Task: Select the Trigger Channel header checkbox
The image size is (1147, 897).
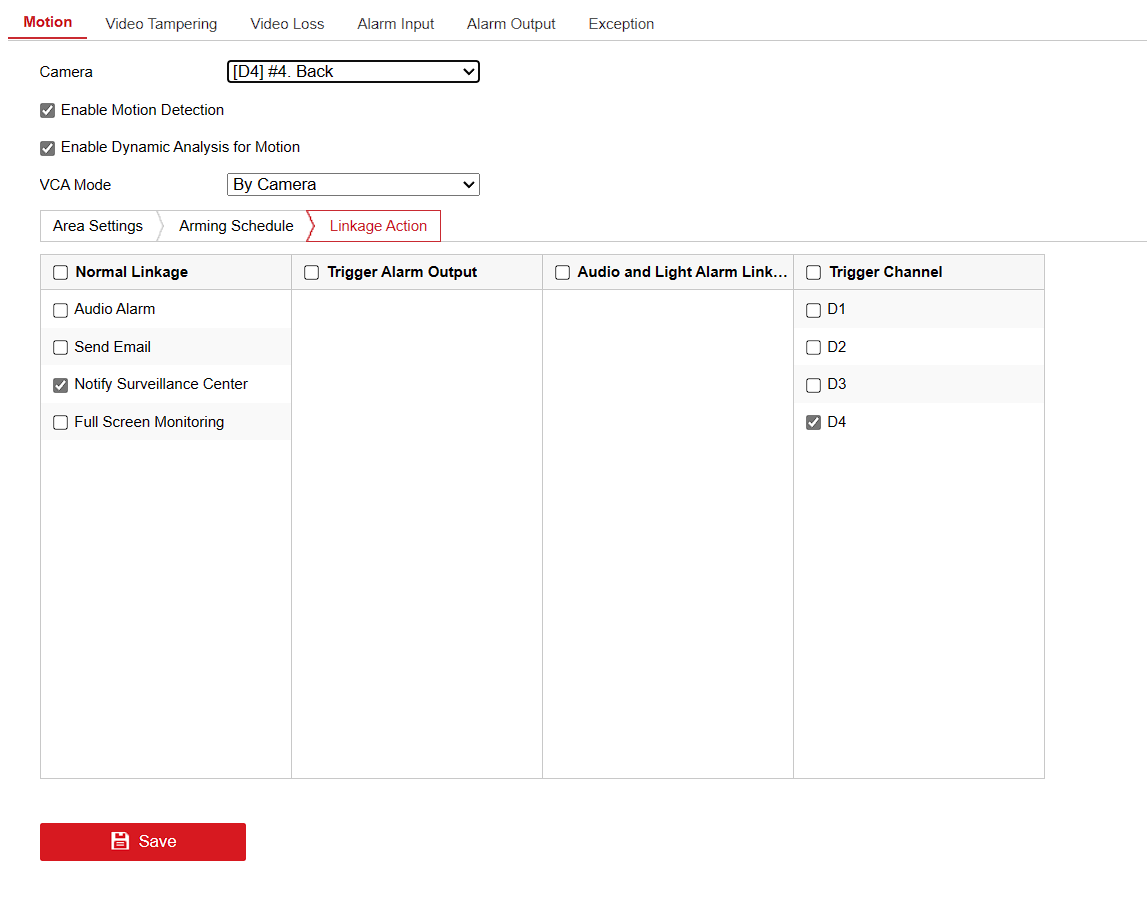Action: [814, 273]
